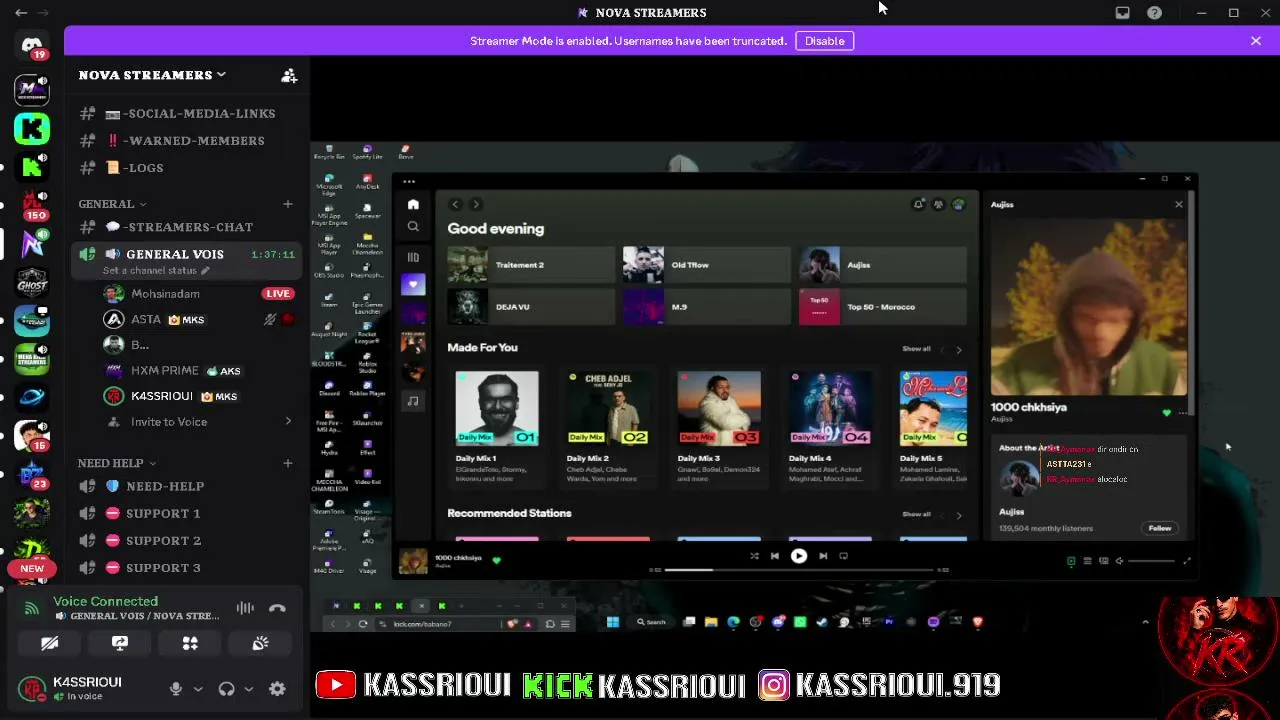
Task: Open voice connection signal details
Action: pos(32,608)
